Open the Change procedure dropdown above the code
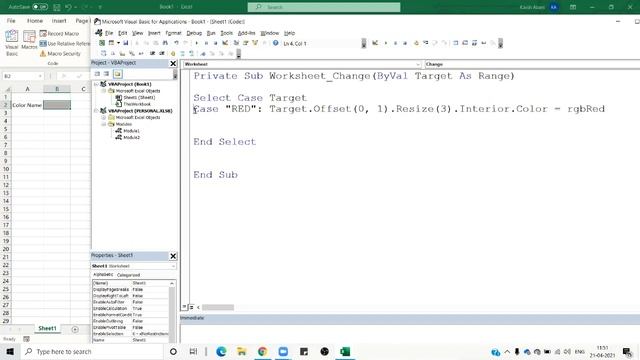Image resolution: width=640 pixels, height=360 pixels. tap(532, 64)
